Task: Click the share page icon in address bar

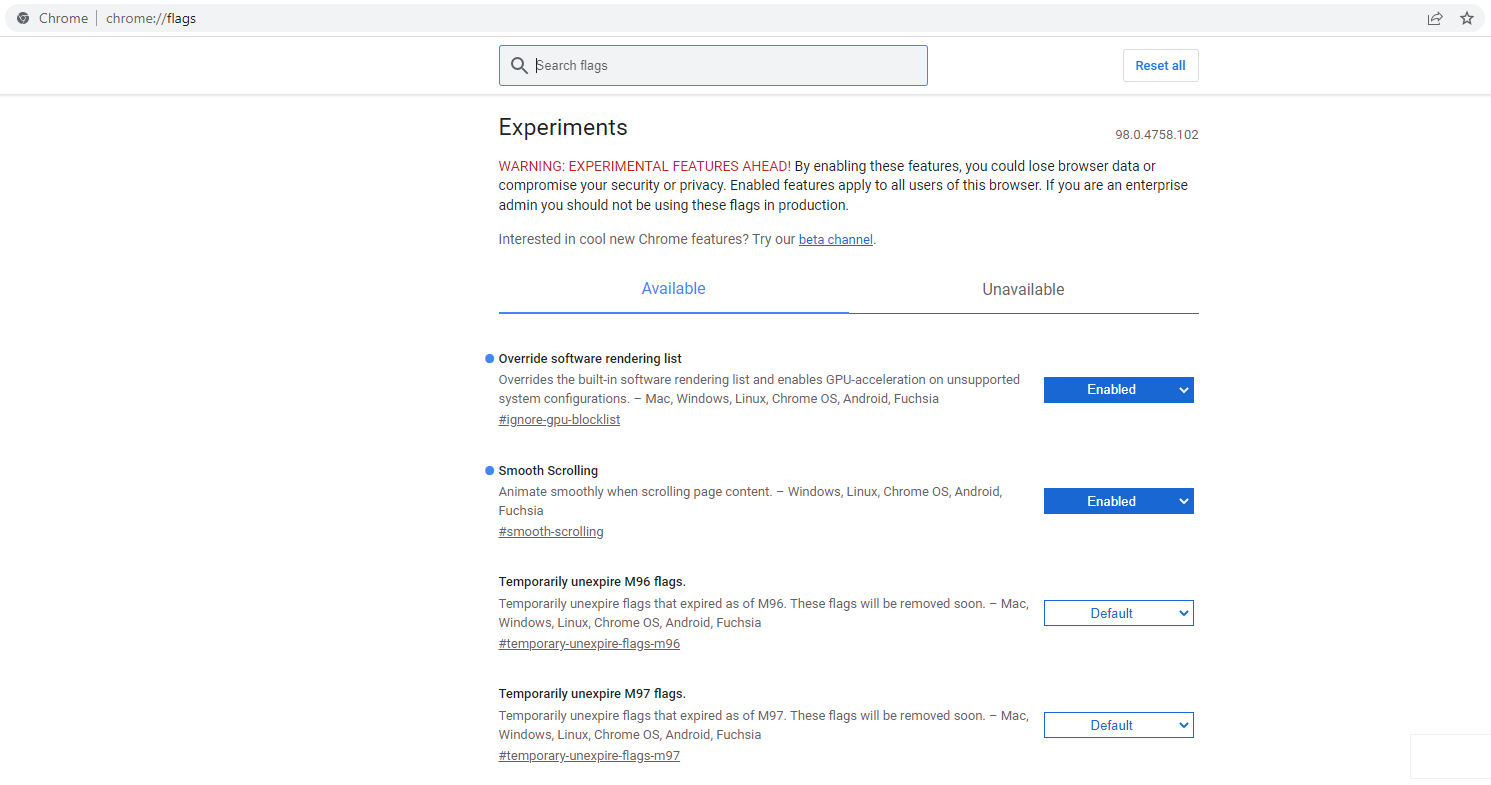Action: (x=1435, y=18)
